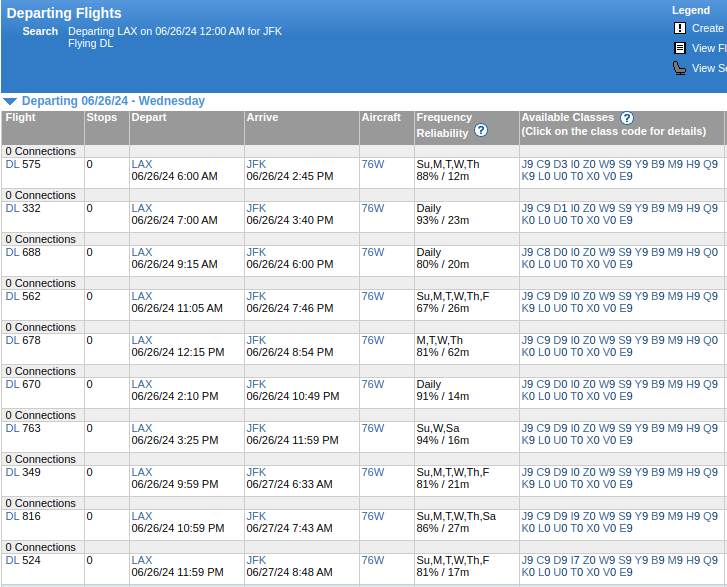Open help icon next to Available Classes

(x=627, y=118)
